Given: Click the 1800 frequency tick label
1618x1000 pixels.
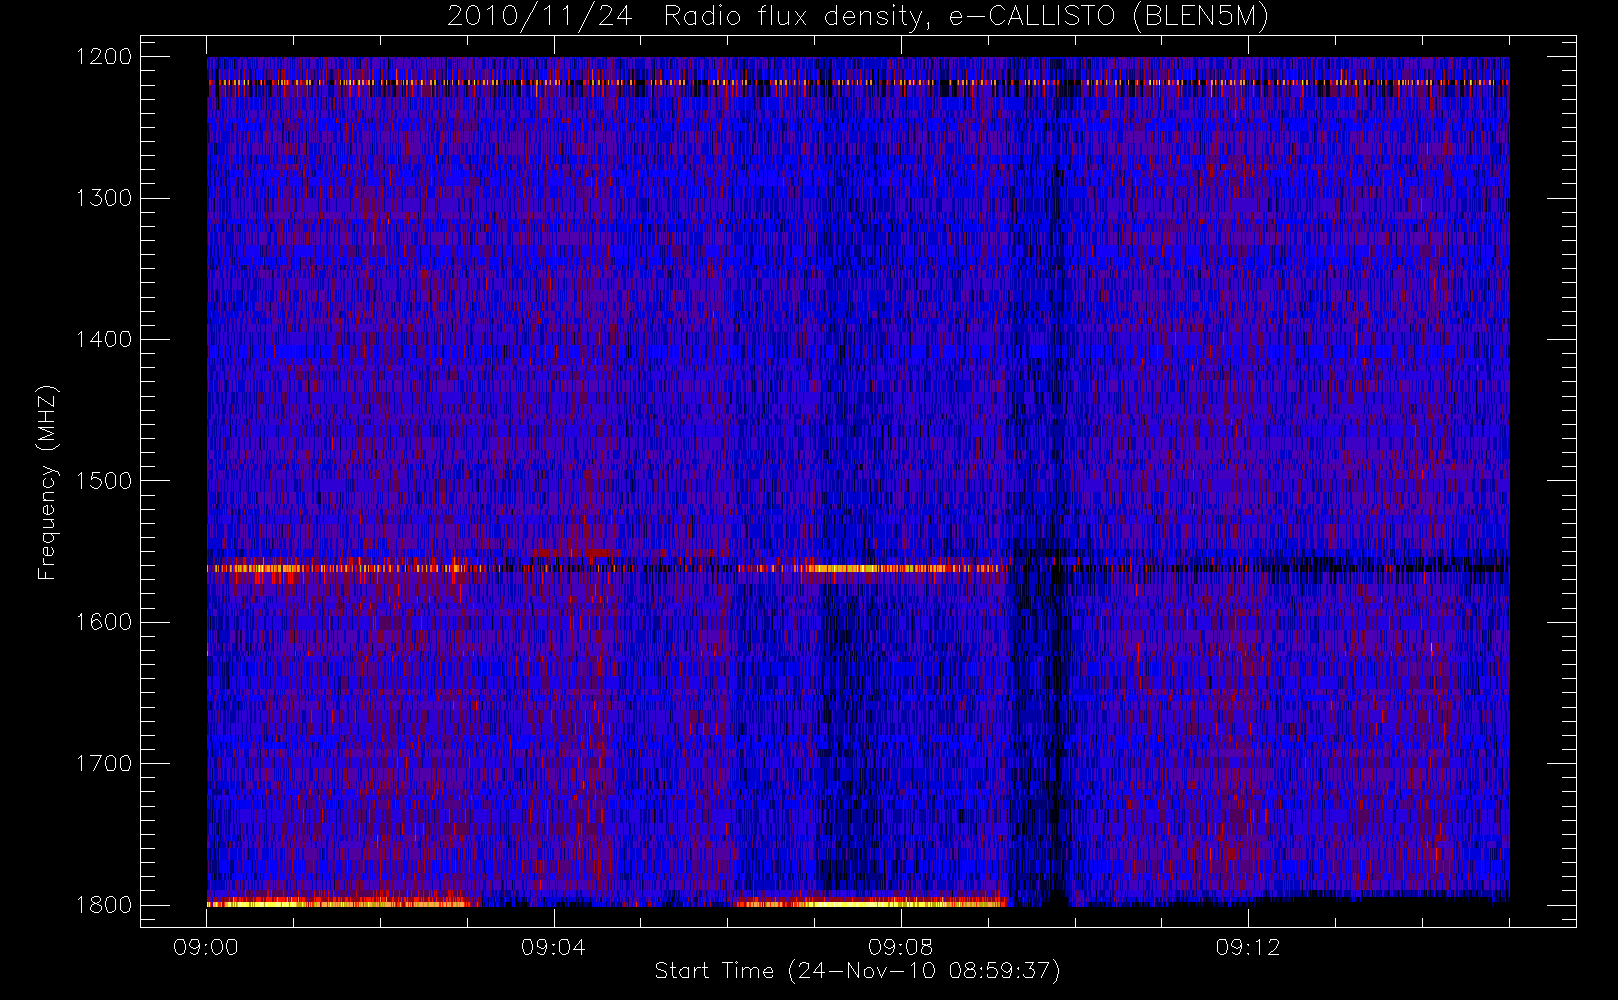Looking at the screenshot, I should 104,905.
